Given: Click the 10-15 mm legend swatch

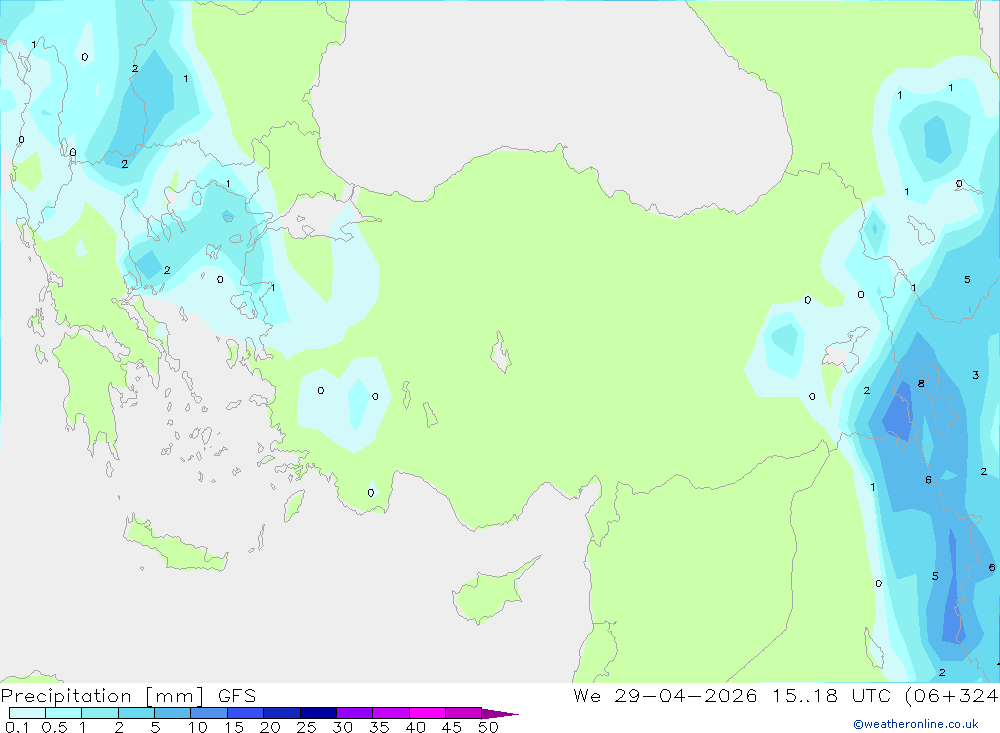Looking at the screenshot, I should click(x=209, y=713).
